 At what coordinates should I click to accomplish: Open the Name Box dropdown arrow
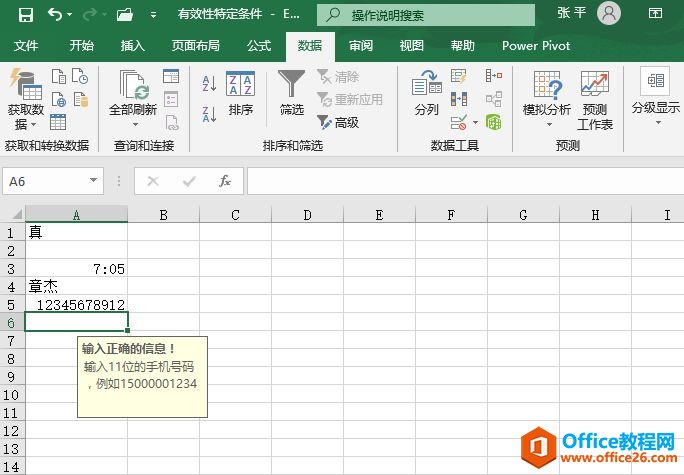pyautogui.click(x=93, y=181)
